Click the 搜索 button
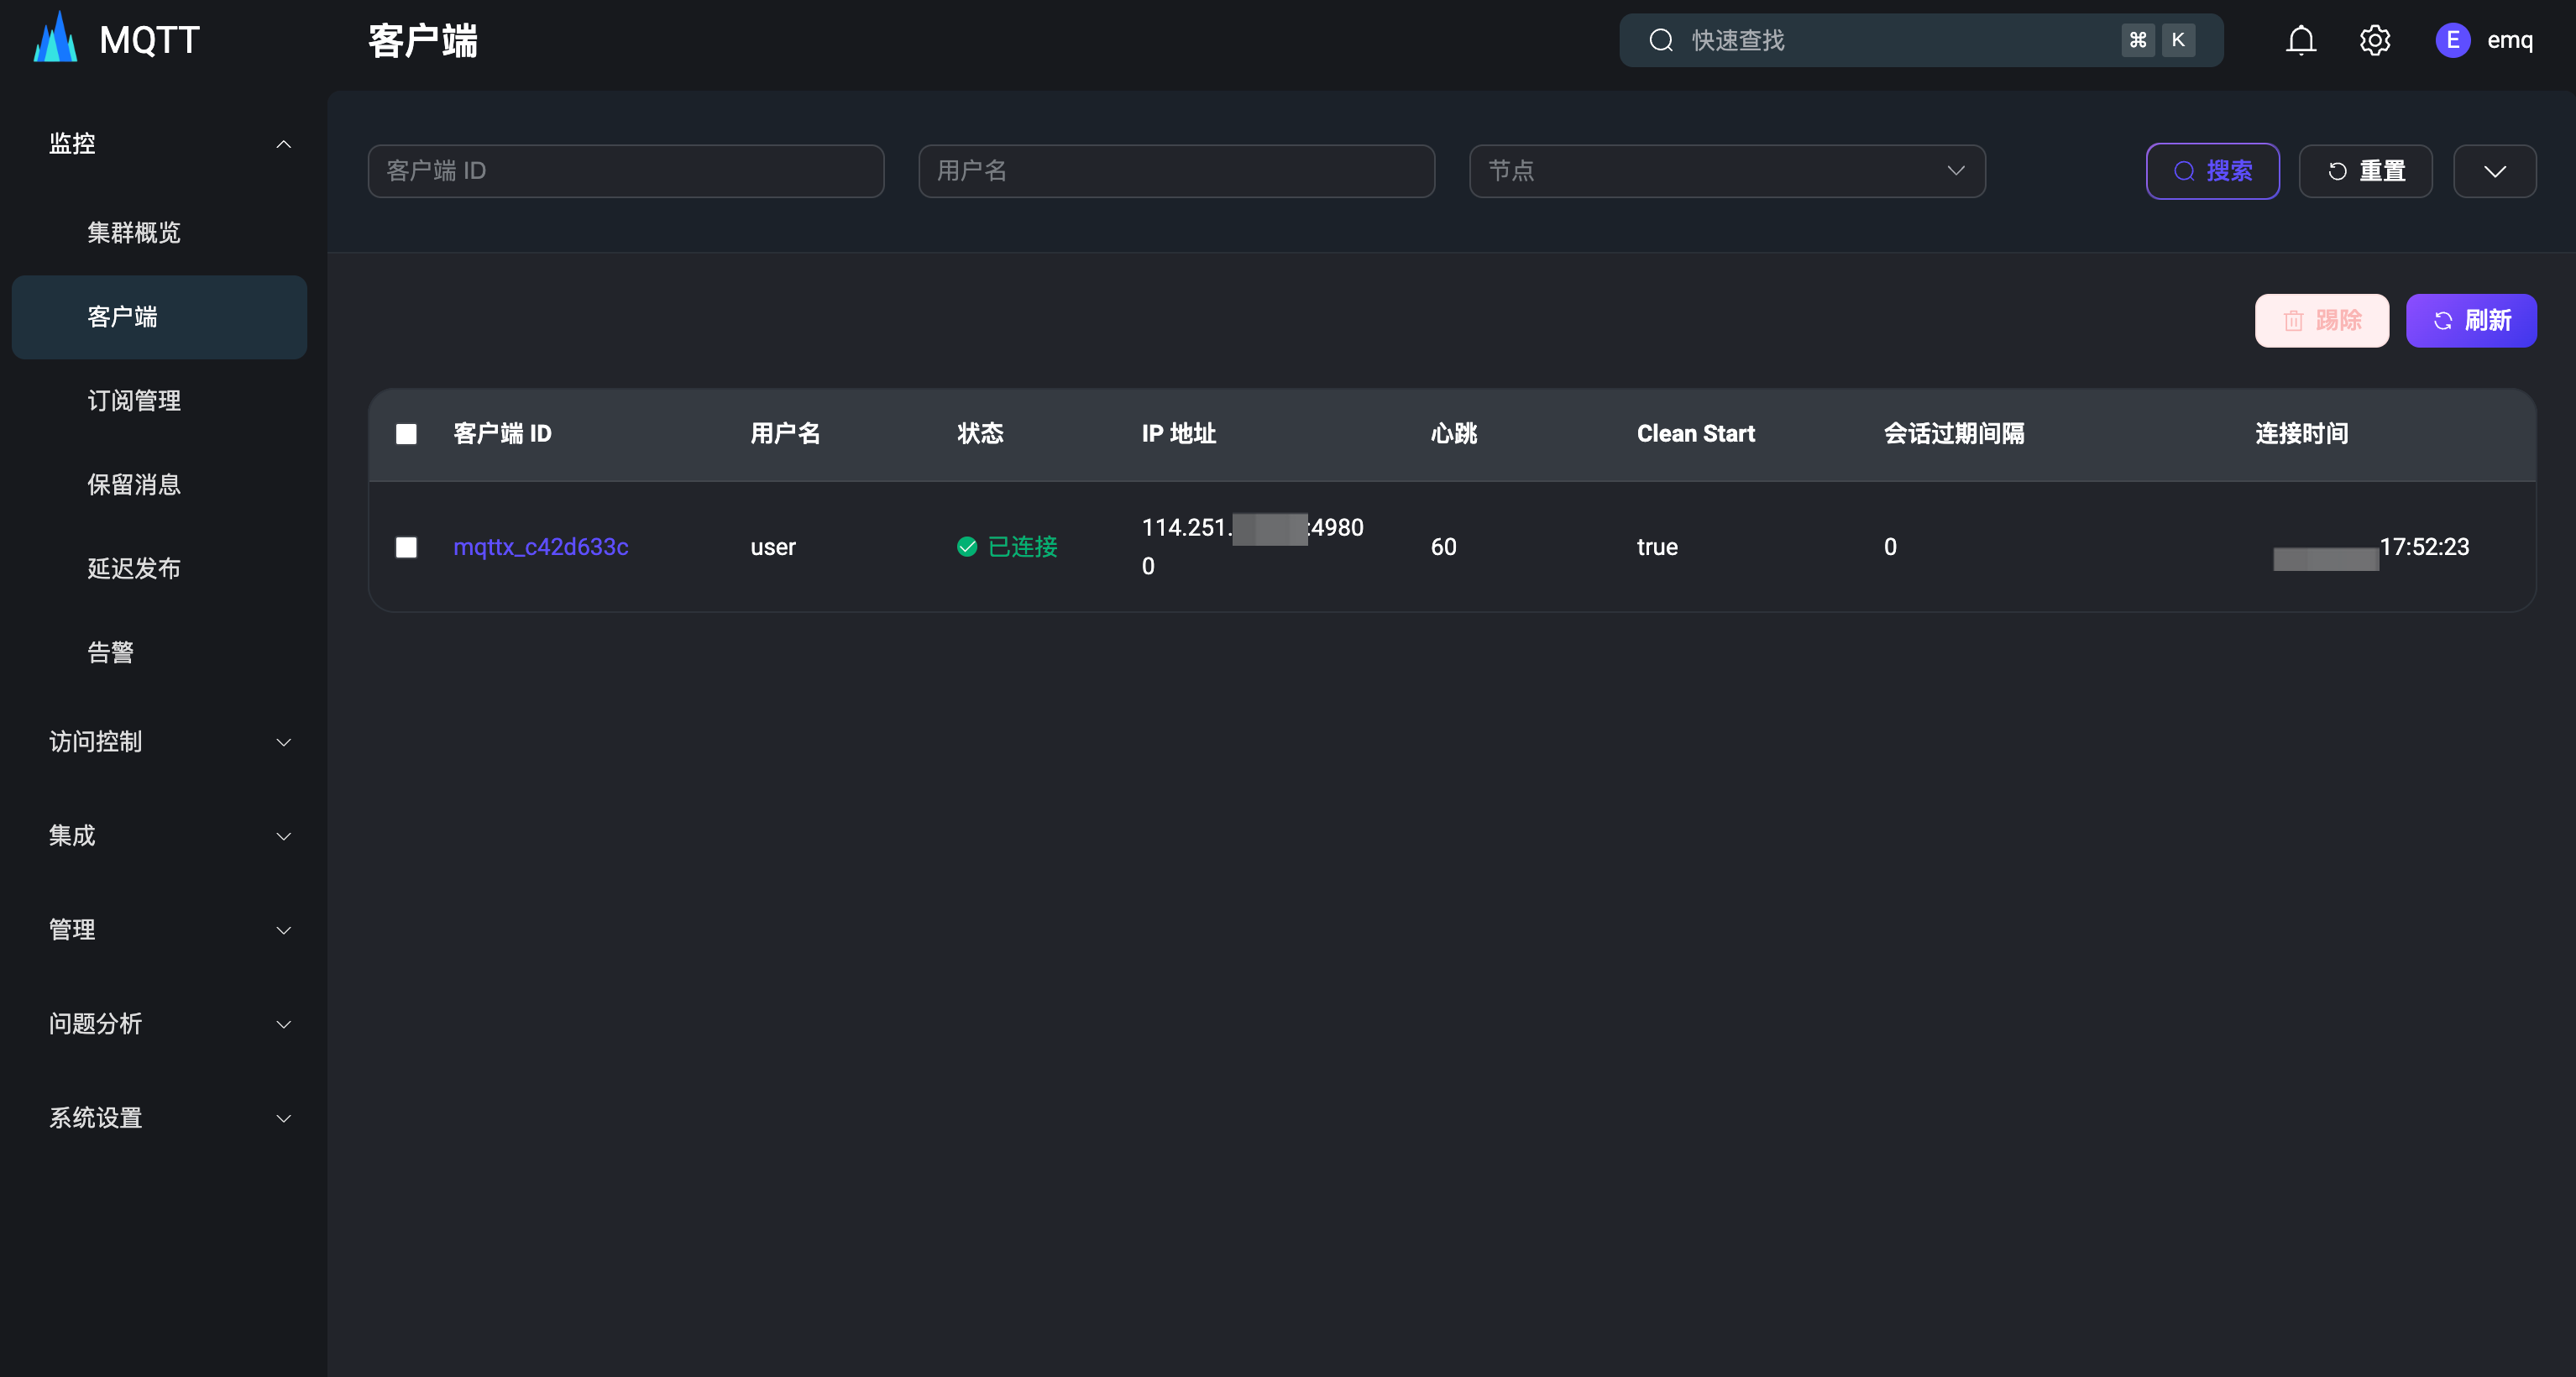The image size is (2576, 1377). (2212, 171)
